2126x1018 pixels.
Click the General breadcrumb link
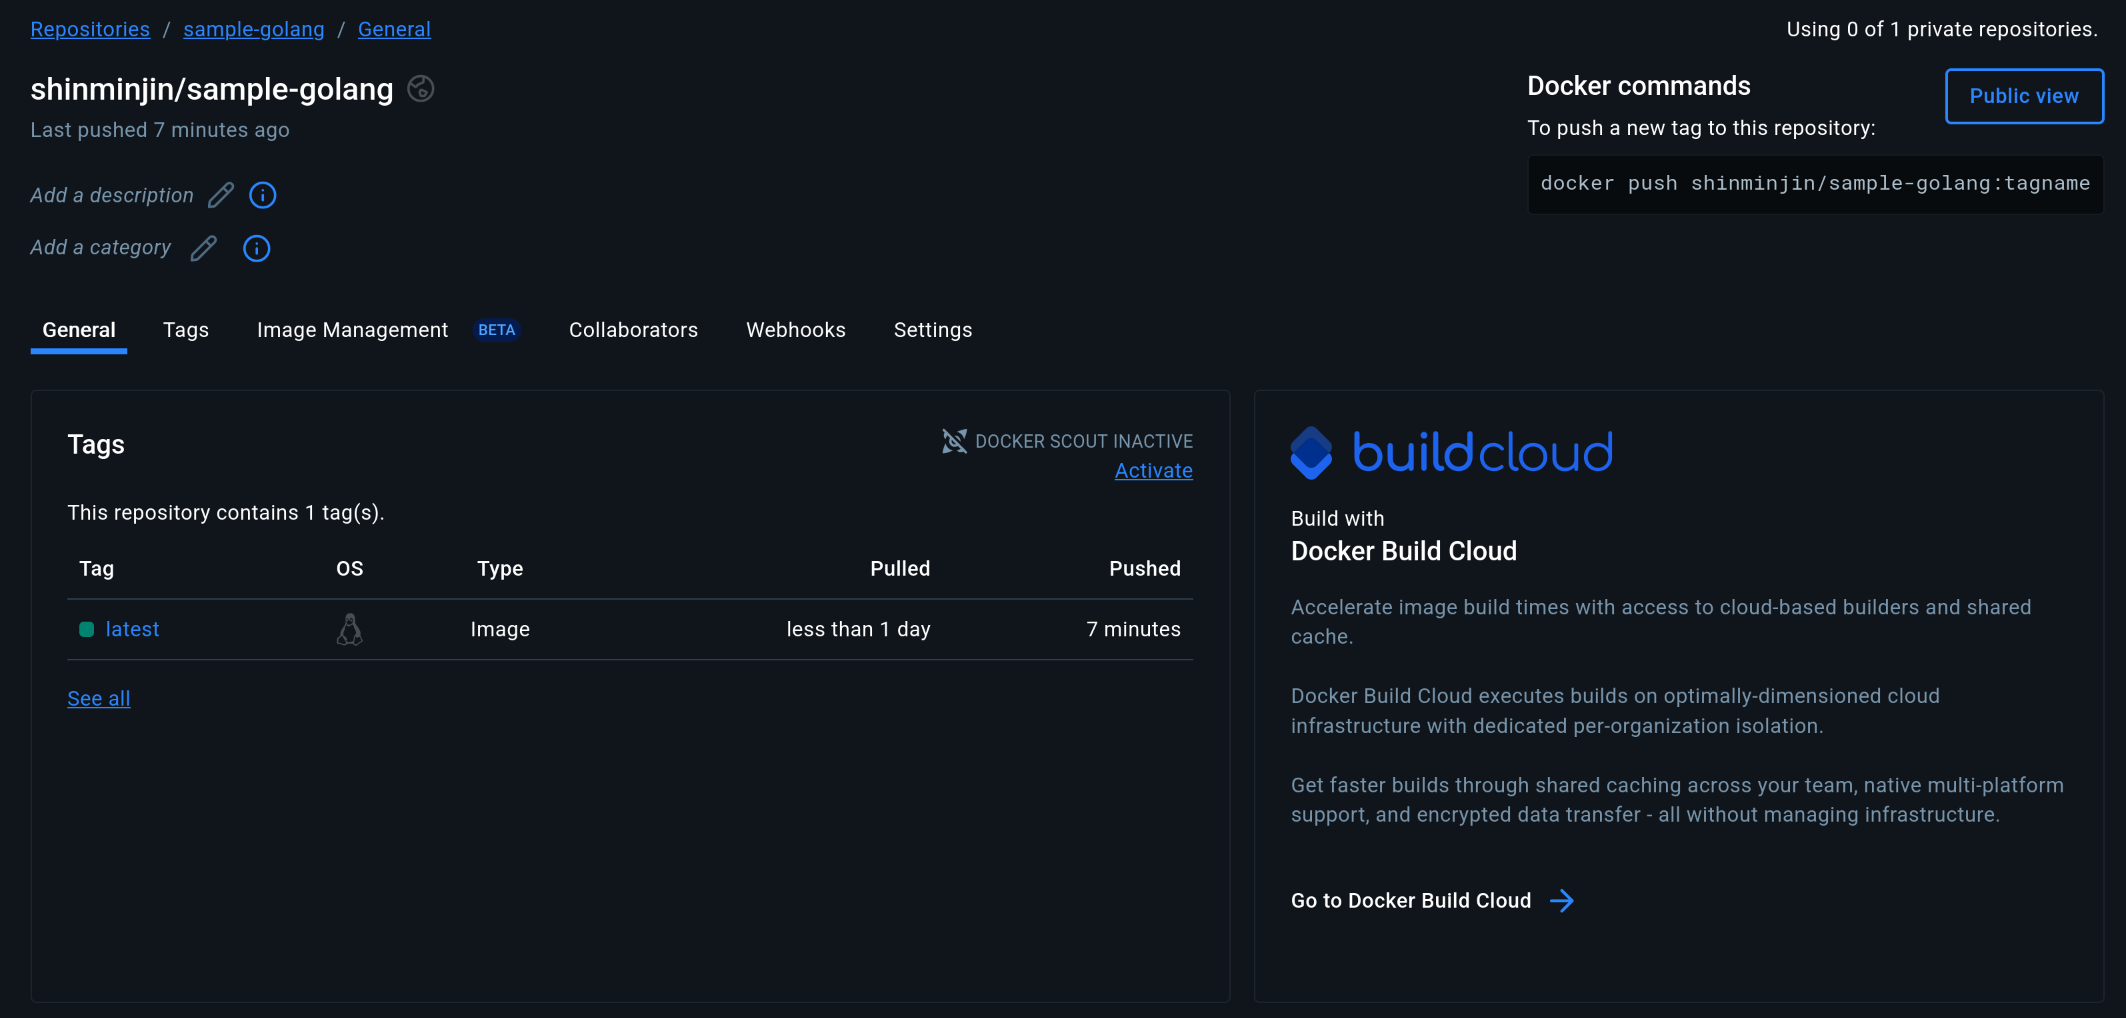coord(394,29)
